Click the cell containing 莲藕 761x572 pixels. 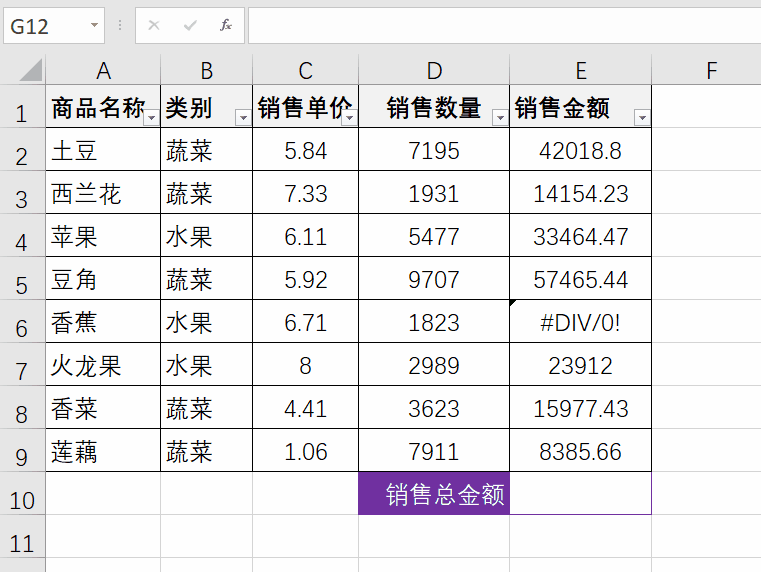click(103, 450)
